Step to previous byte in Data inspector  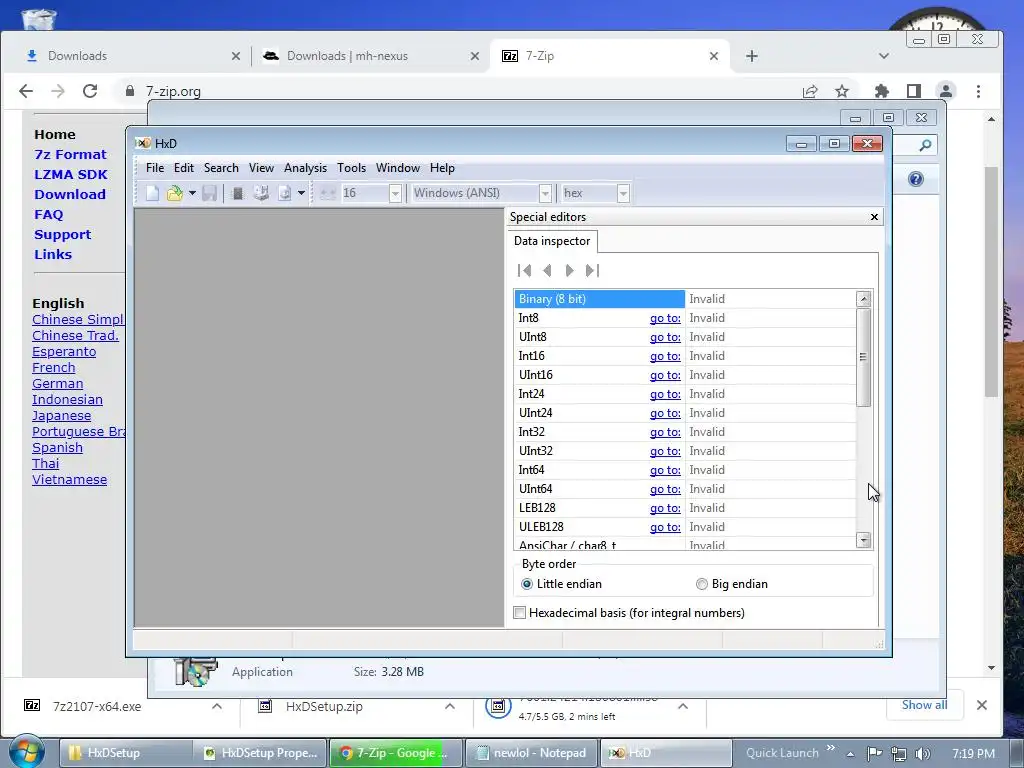547,270
